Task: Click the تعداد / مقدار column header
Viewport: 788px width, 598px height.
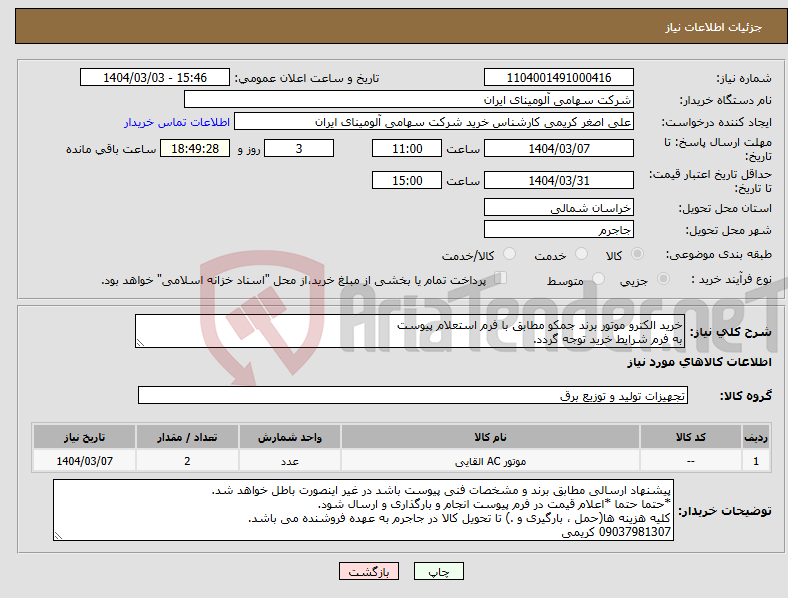Action: [187, 437]
